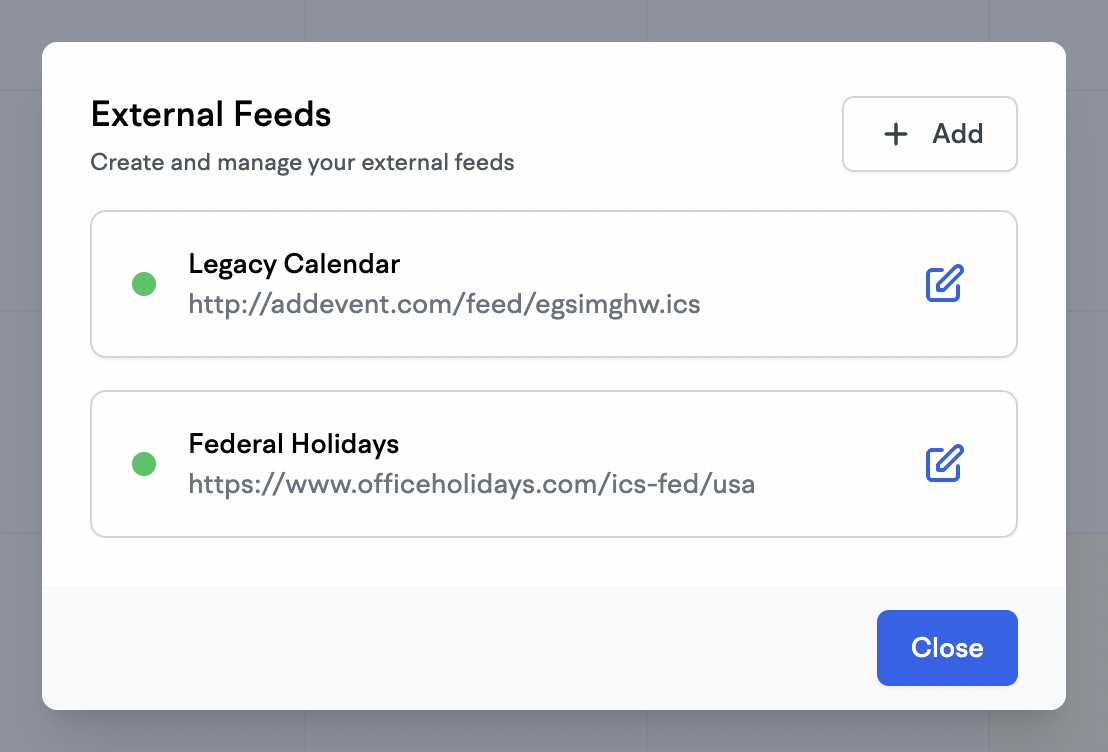1108x752 pixels.
Task: Close the External Feeds dialog
Action: click(947, 647)
